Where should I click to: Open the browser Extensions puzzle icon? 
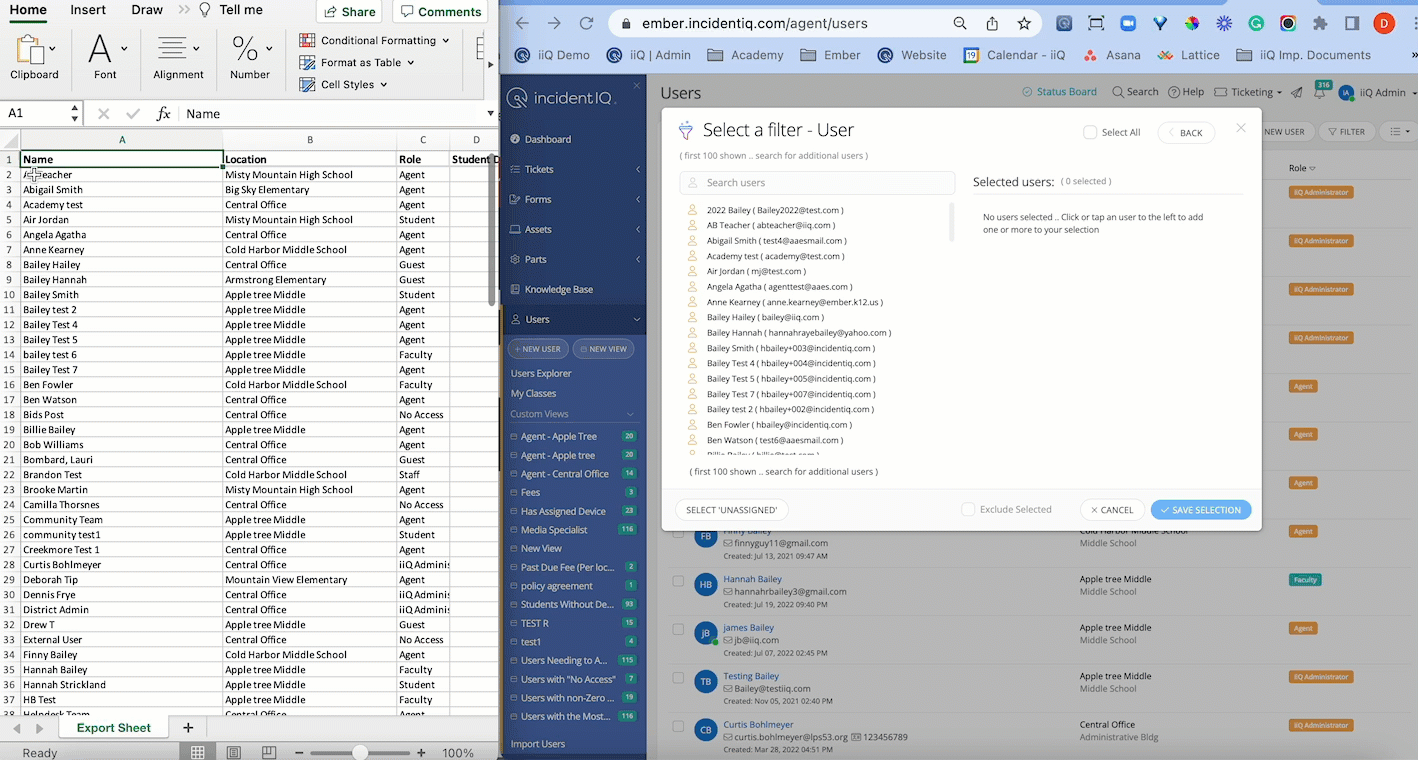tap(1320, 23)
